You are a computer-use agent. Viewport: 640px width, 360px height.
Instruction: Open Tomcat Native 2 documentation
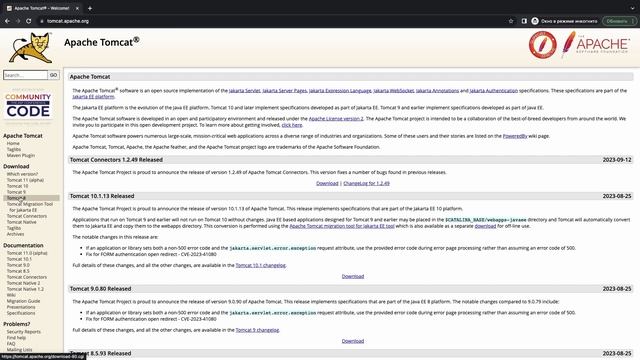click(x=23, y=283)
